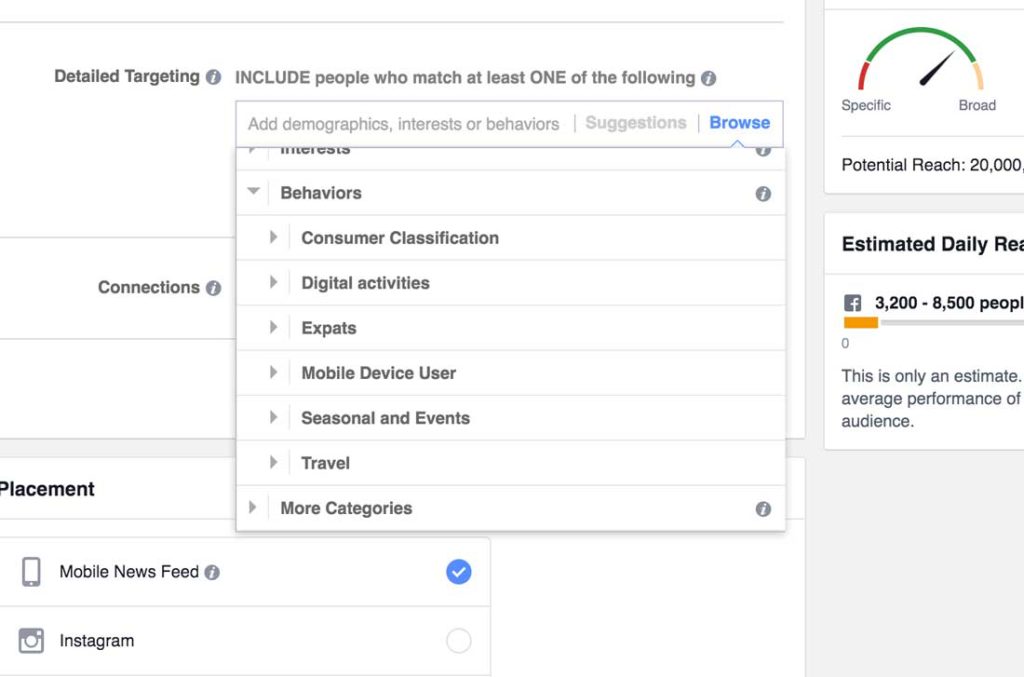Screen dimensions: 1024x677
Task: Expand the Seasonal and Events arrow
Action: tap(274, 417)
